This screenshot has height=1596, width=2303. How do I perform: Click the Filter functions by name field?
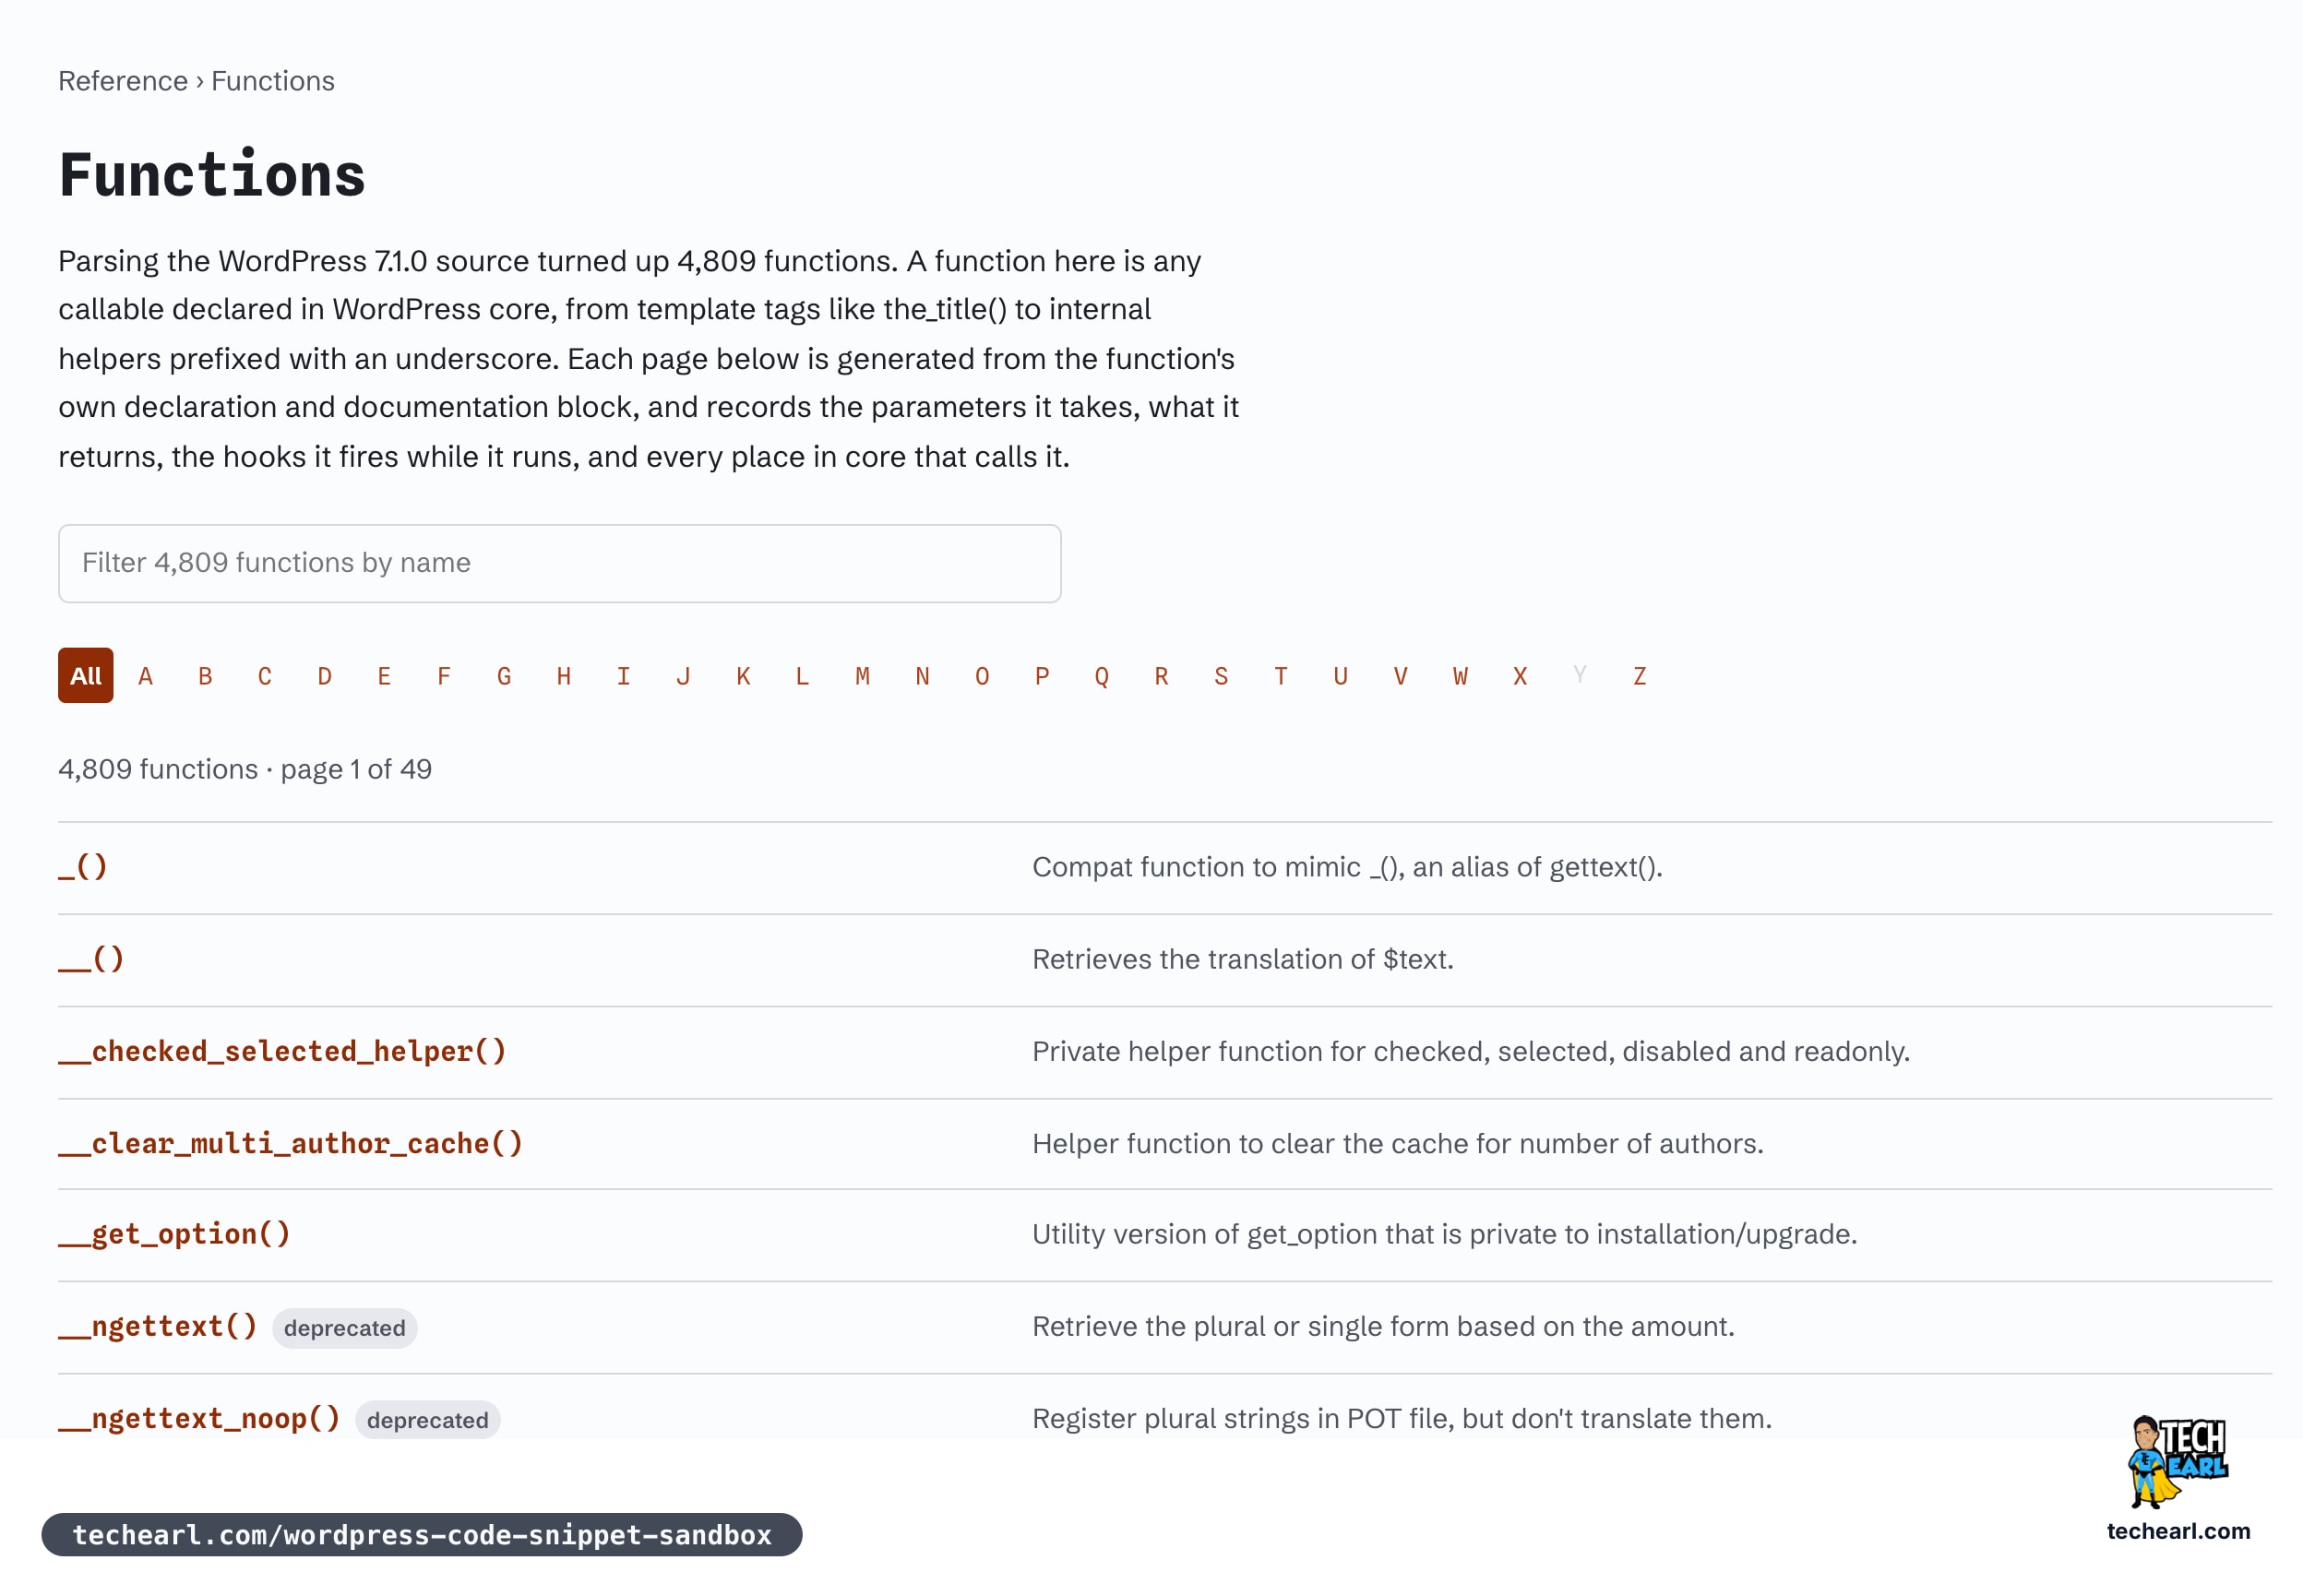(x=559, y=563)
